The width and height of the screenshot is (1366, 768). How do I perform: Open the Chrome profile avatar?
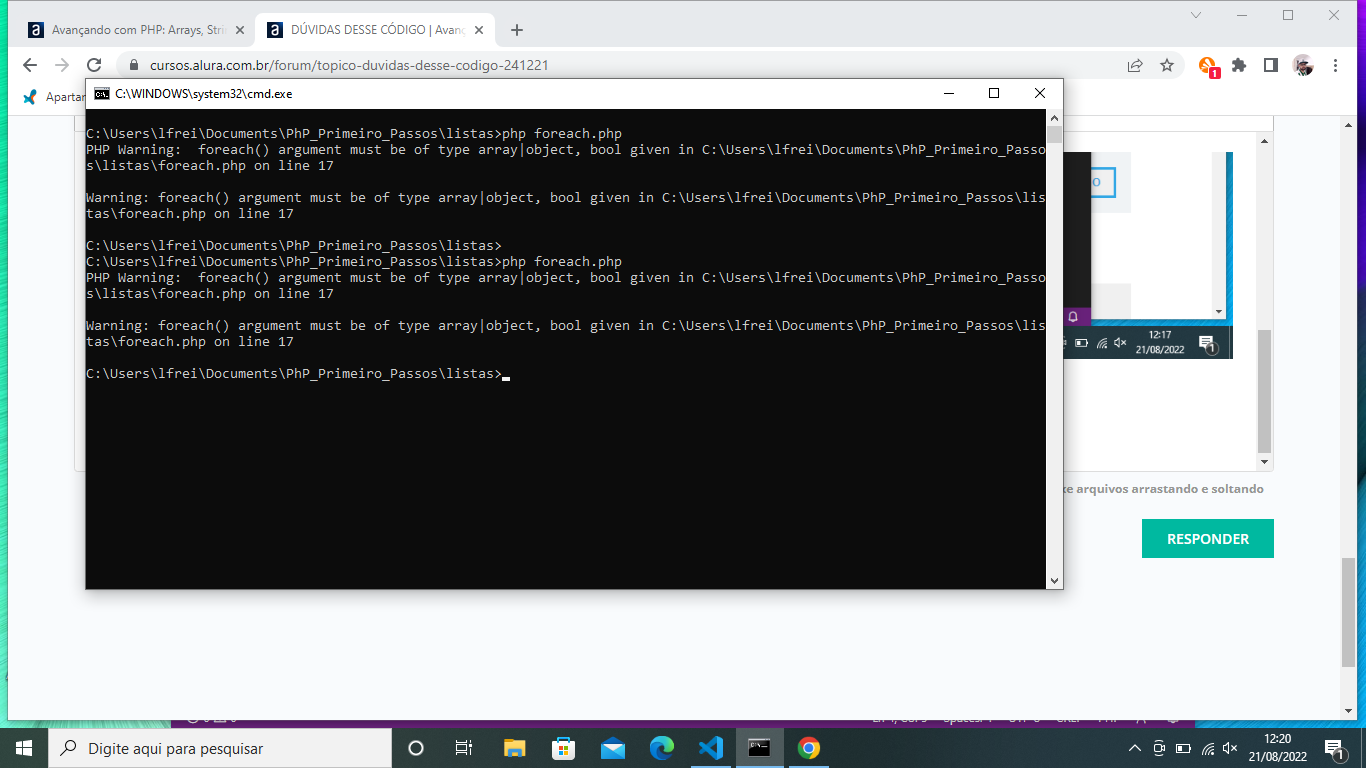coord(1302,65)
